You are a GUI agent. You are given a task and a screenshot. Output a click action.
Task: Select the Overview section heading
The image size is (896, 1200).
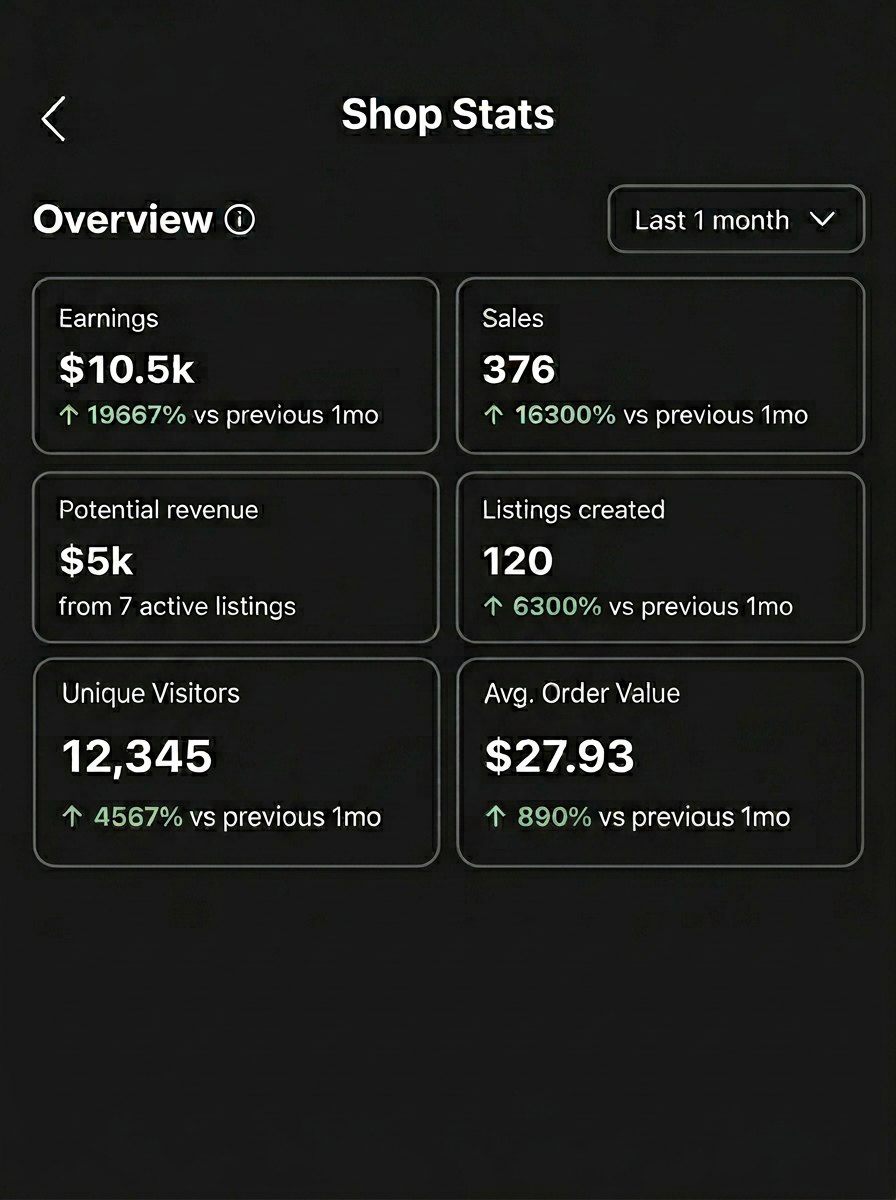click(x=120, y=220)
